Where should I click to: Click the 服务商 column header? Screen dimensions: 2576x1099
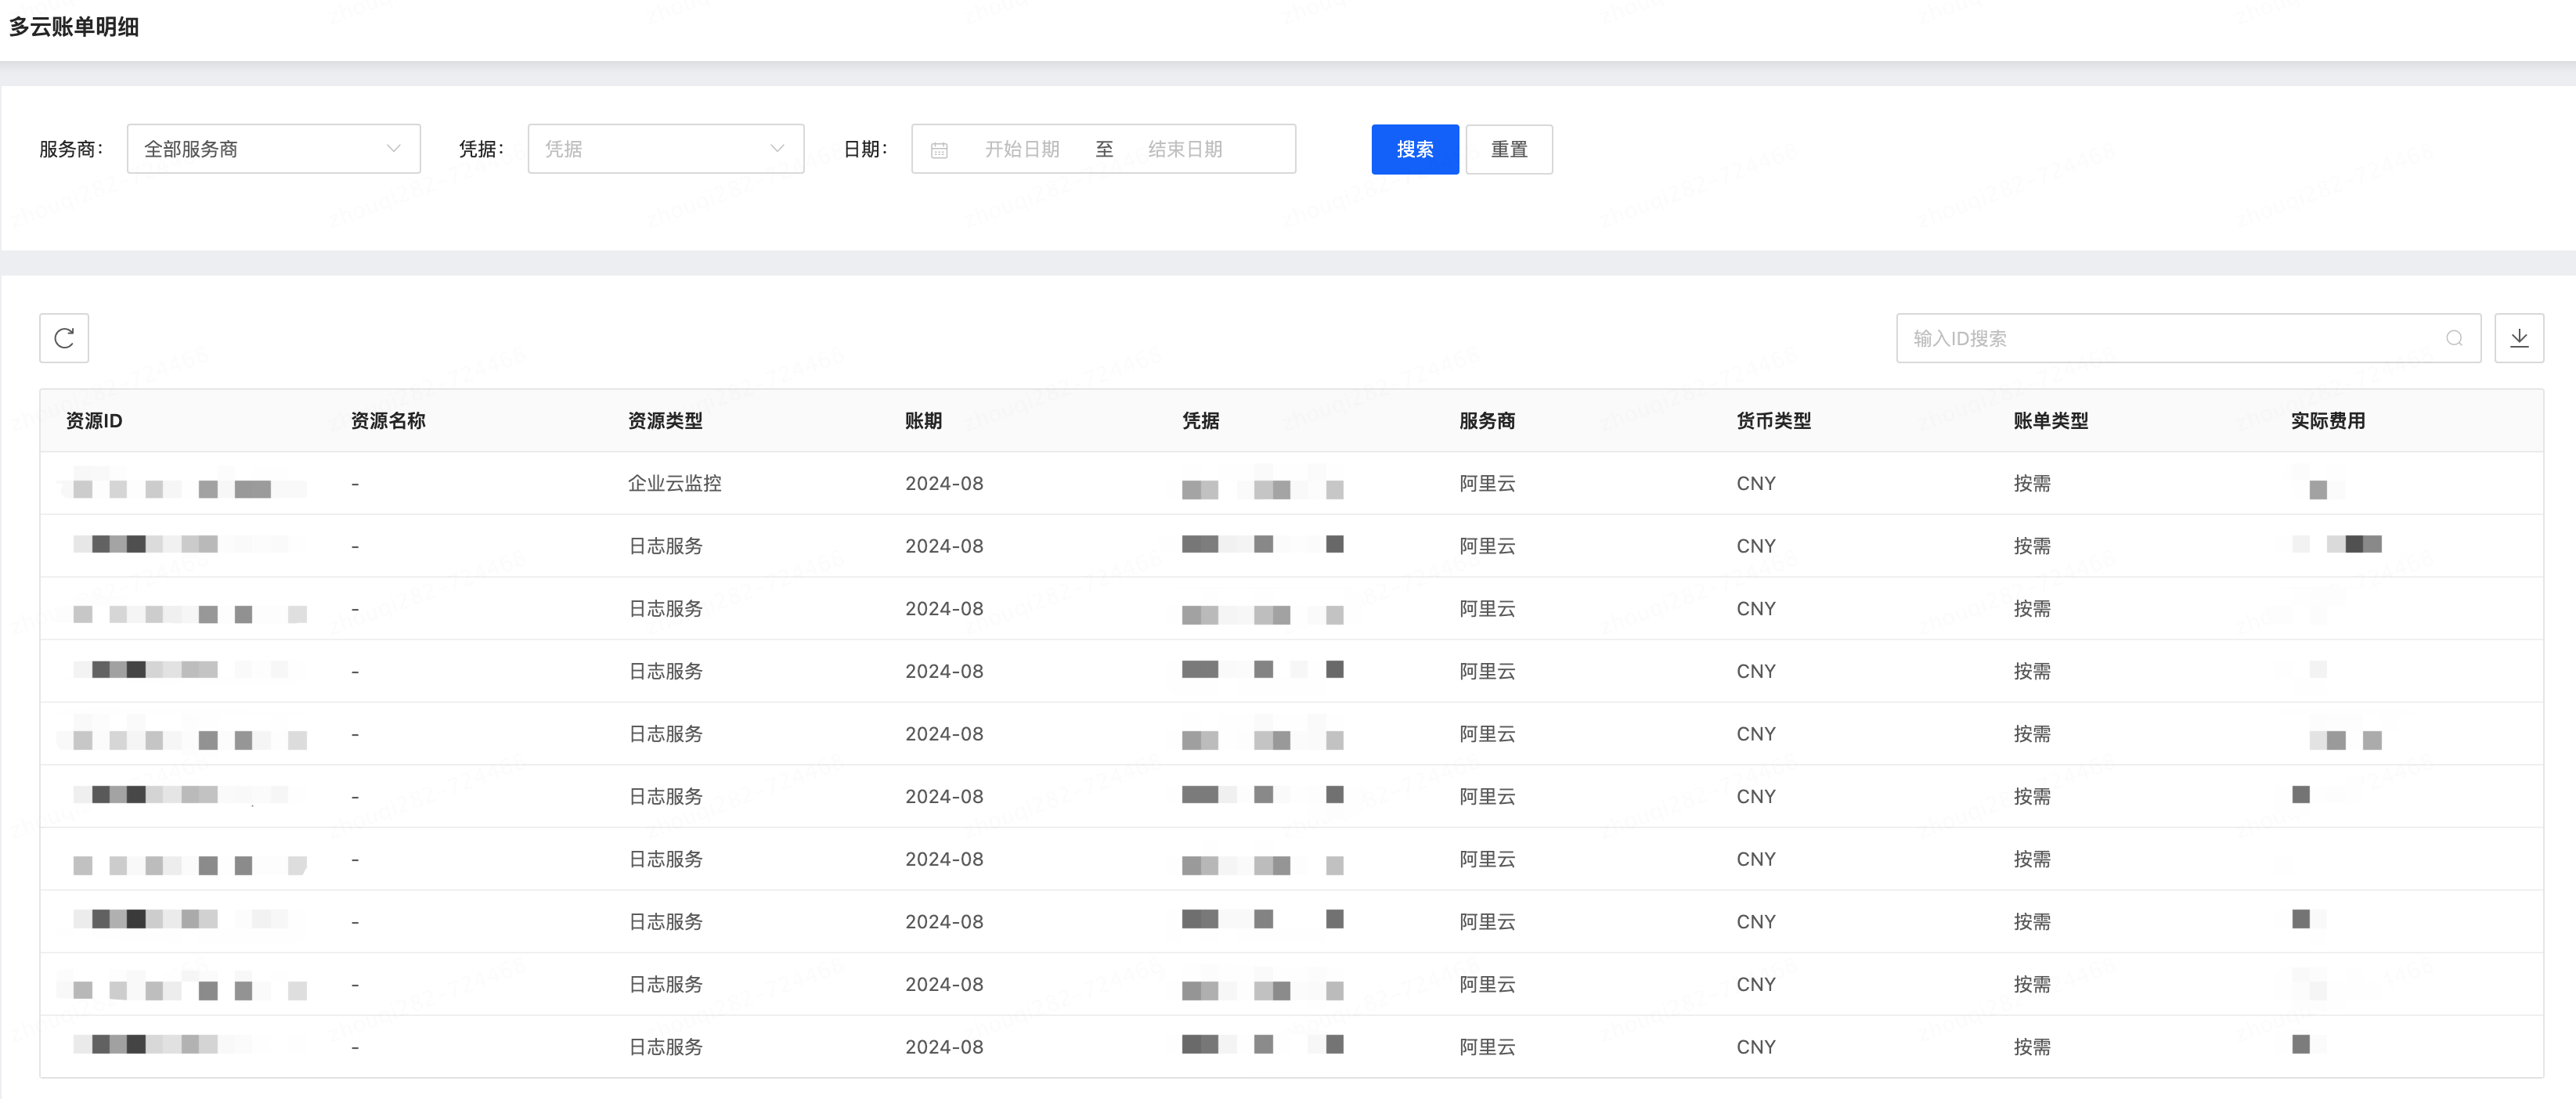pyautogui.click(x=1487, y=421)
